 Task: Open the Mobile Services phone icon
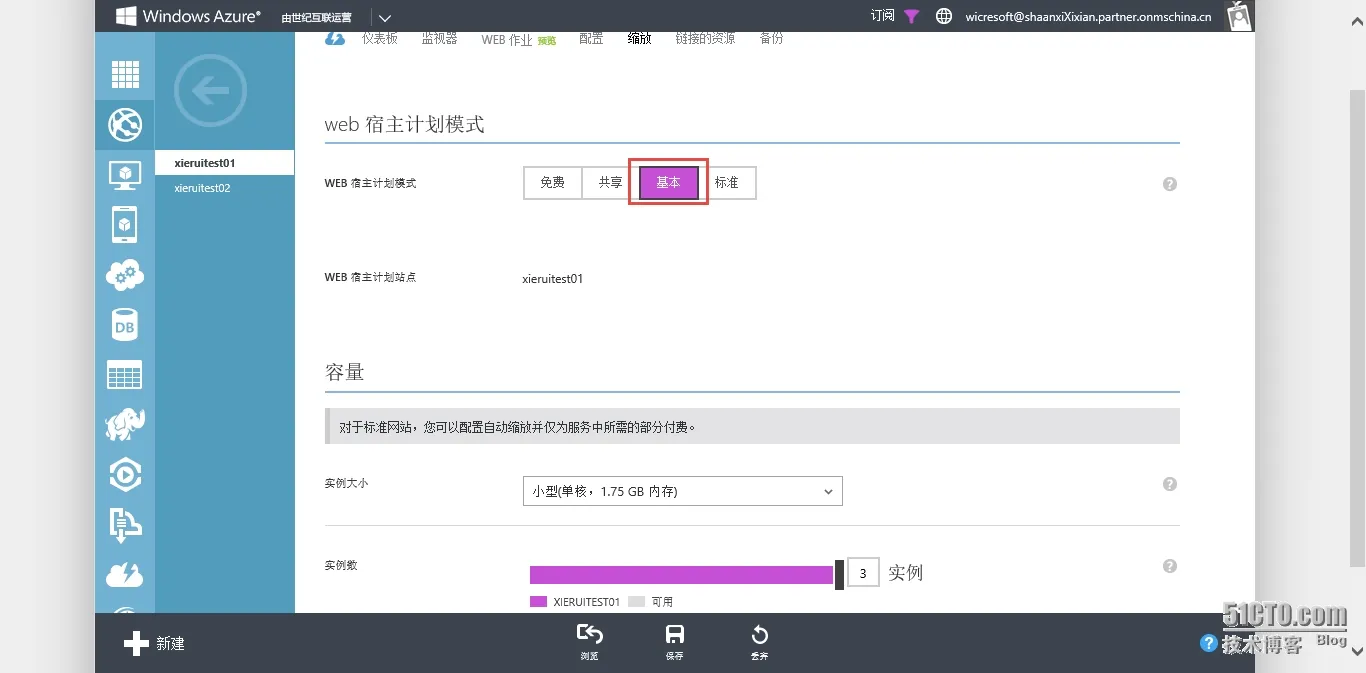click(125, 225)
